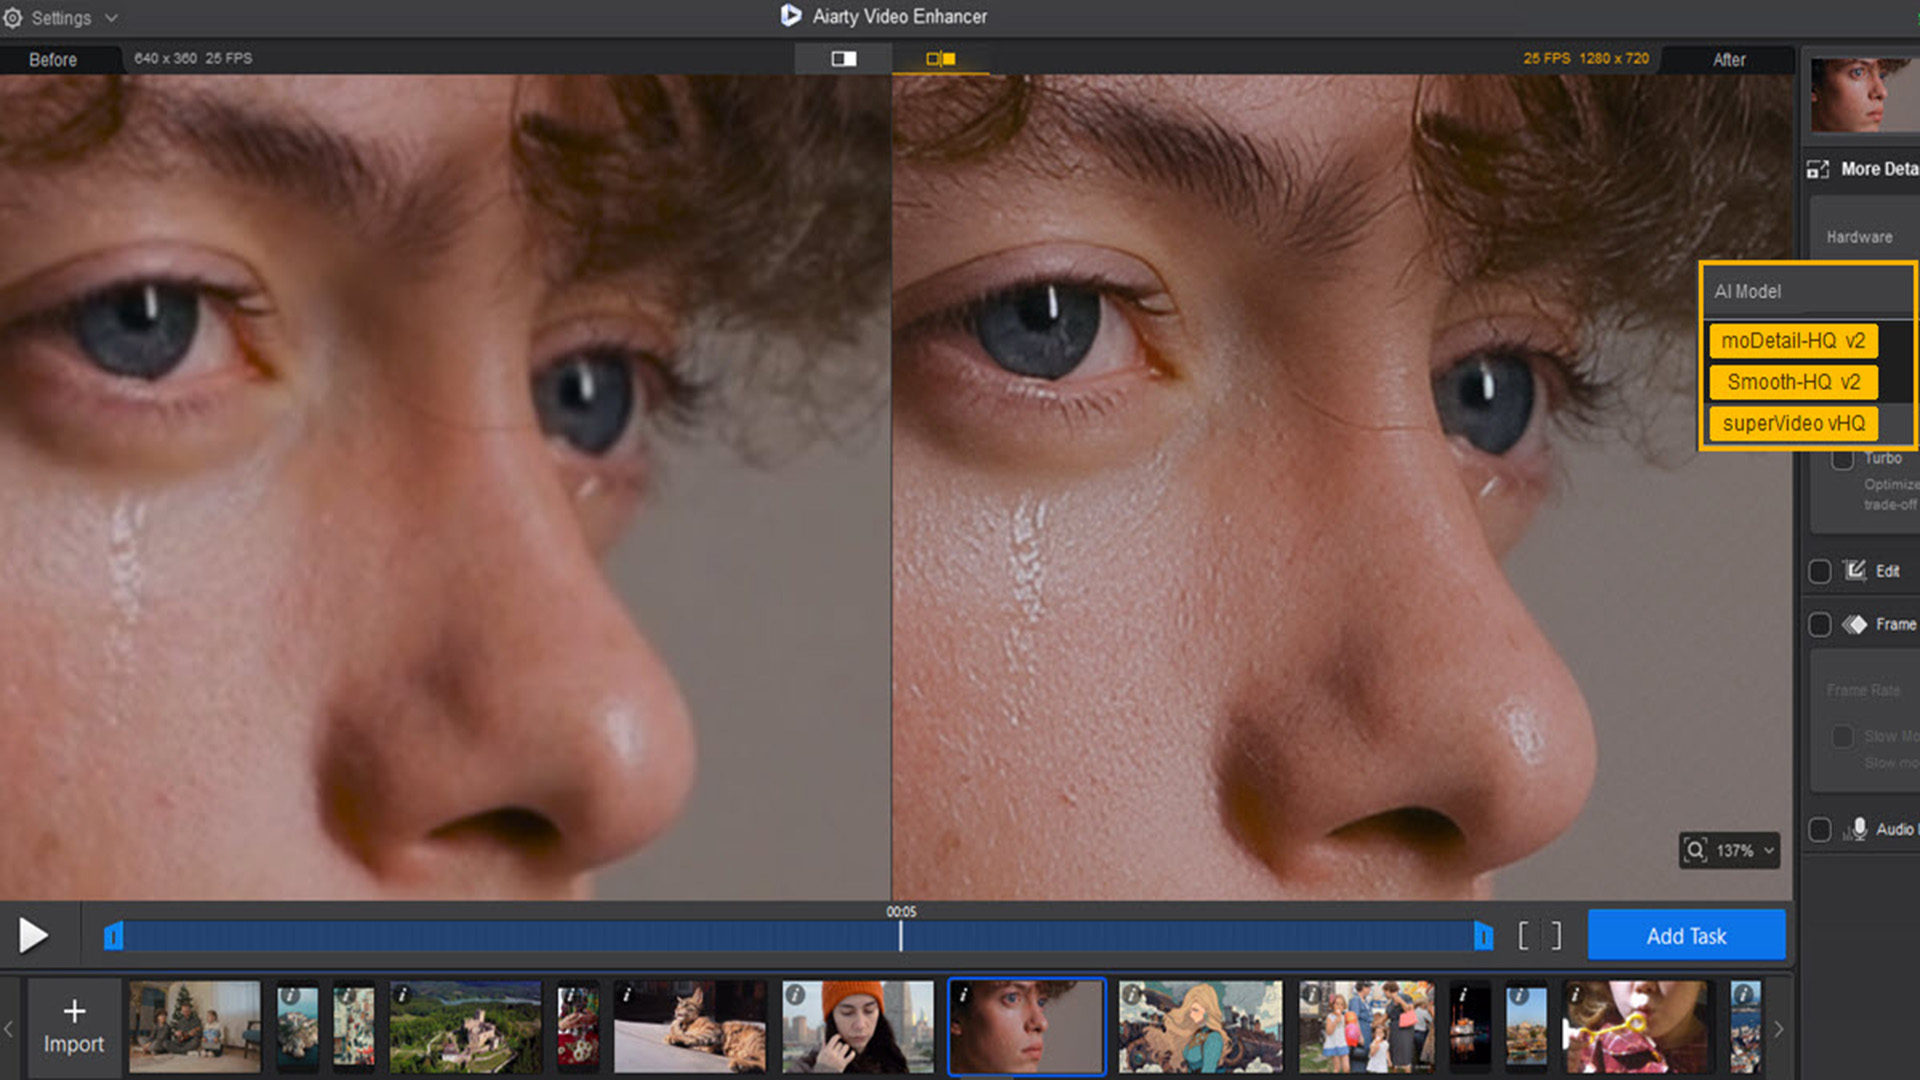Enable the Edit checkbox
This screenshot has width=1920, height=1080.
pyautogui.click(x=1820, y=571)
